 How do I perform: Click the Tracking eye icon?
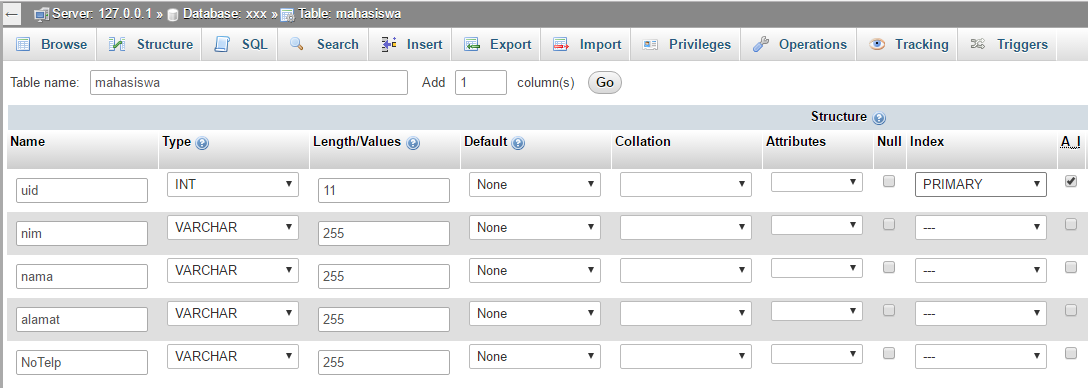(877, 44)
